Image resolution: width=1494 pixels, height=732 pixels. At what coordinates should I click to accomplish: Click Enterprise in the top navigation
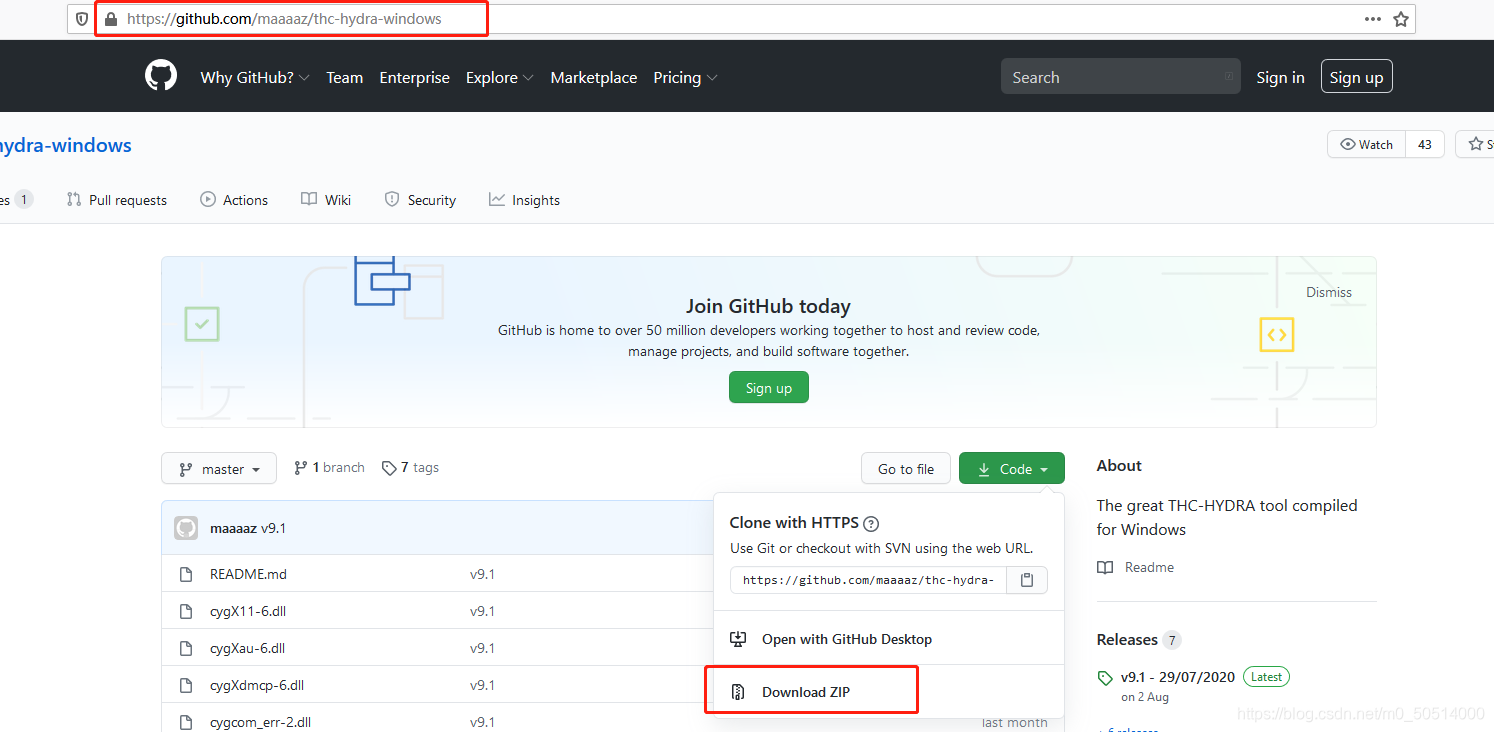tap(414, 77)
